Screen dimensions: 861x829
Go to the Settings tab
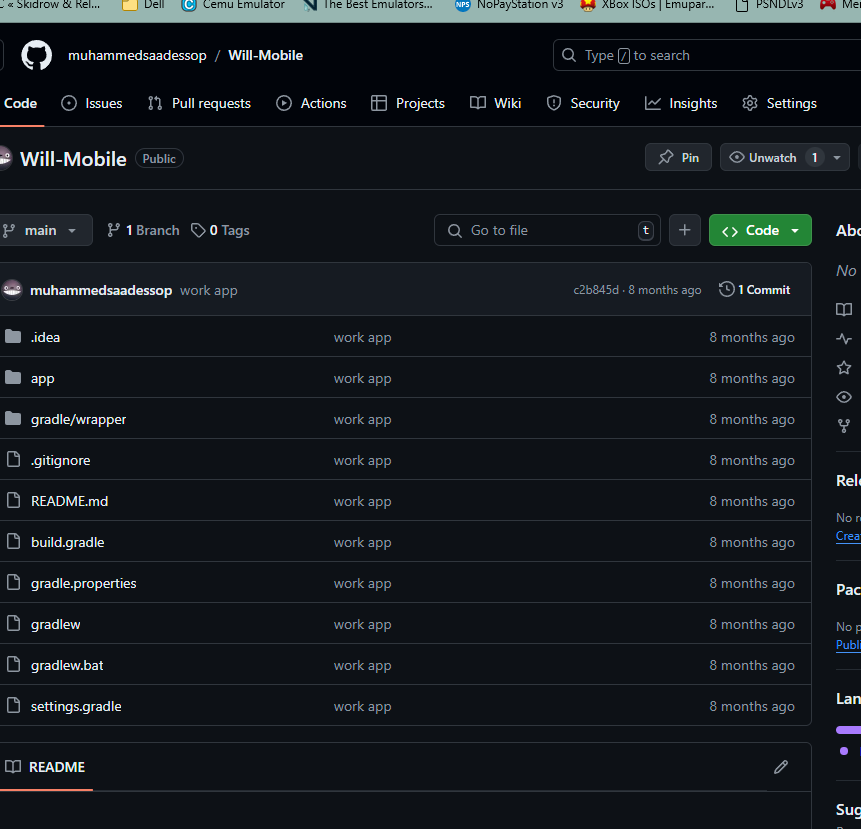tap(779, 103)
